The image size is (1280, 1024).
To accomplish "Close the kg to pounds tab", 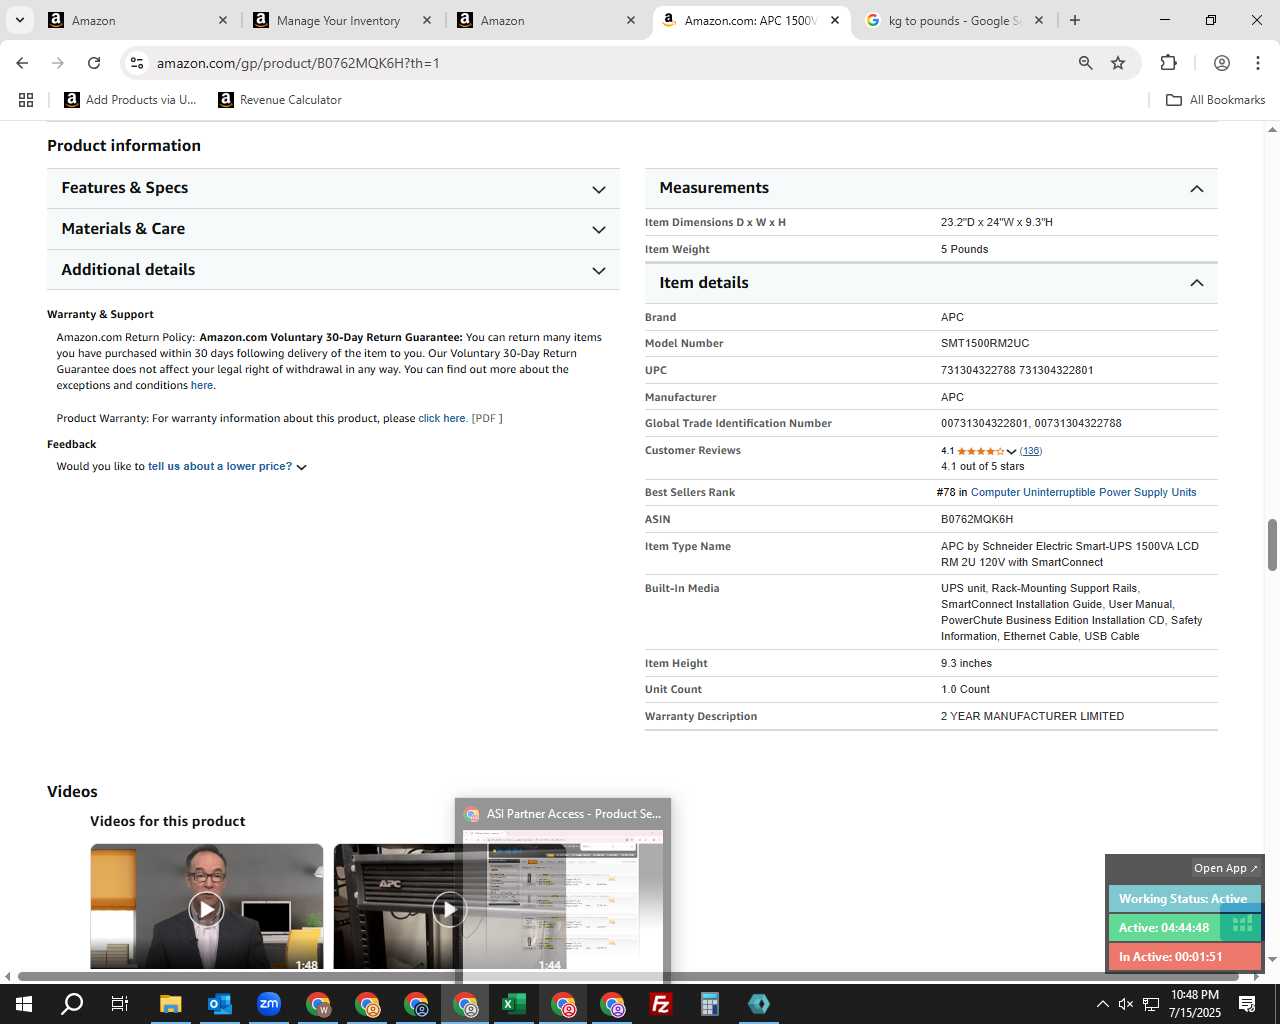I will [1039, 20].
